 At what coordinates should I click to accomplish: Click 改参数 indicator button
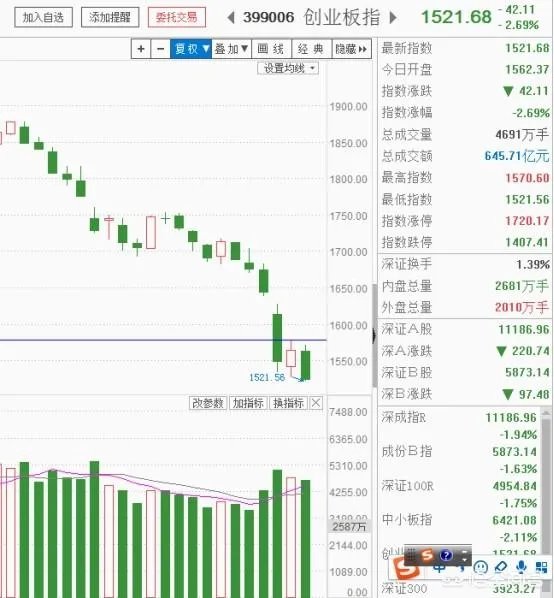point(208,403)
